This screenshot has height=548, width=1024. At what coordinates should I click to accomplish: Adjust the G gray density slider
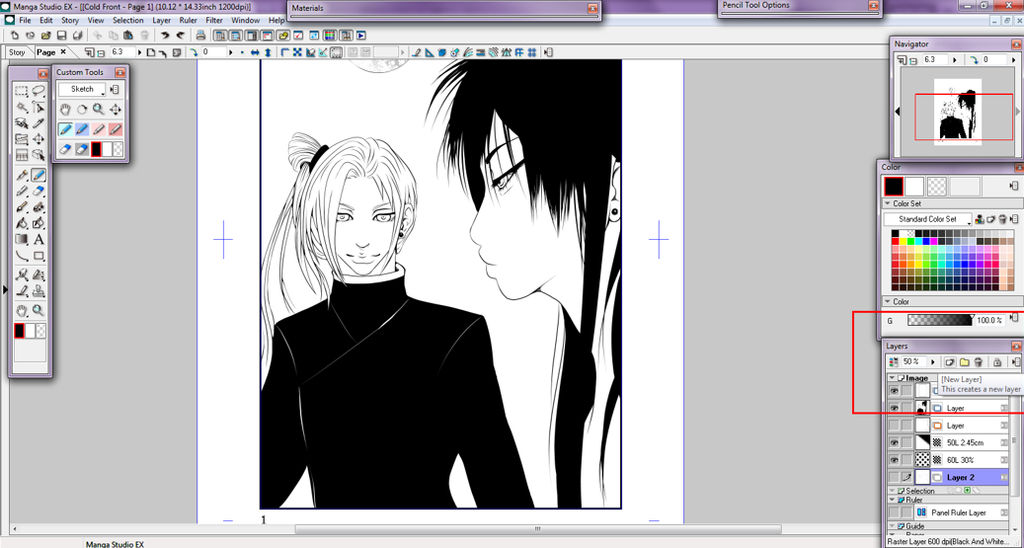940,320
